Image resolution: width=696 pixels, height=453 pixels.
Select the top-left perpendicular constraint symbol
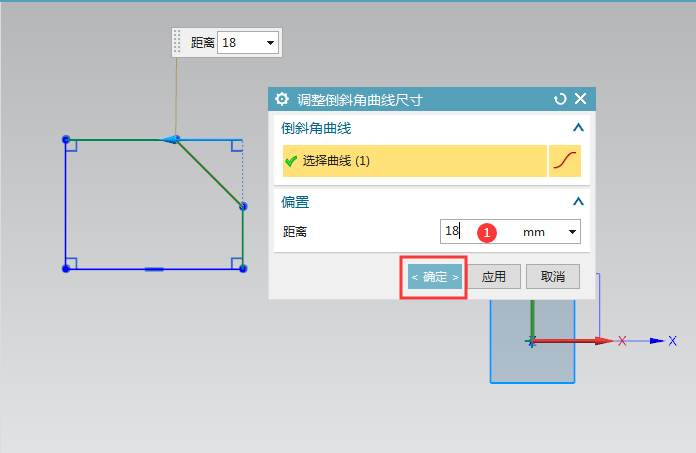[71, 146]
